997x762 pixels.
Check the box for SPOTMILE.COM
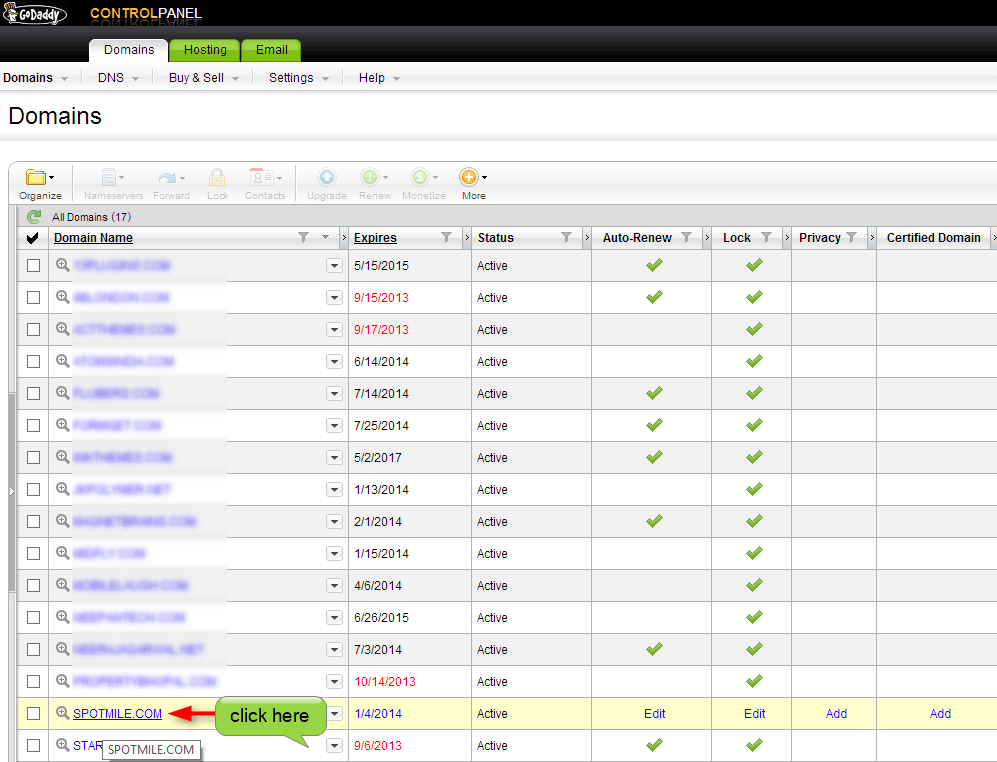(34, 714)
